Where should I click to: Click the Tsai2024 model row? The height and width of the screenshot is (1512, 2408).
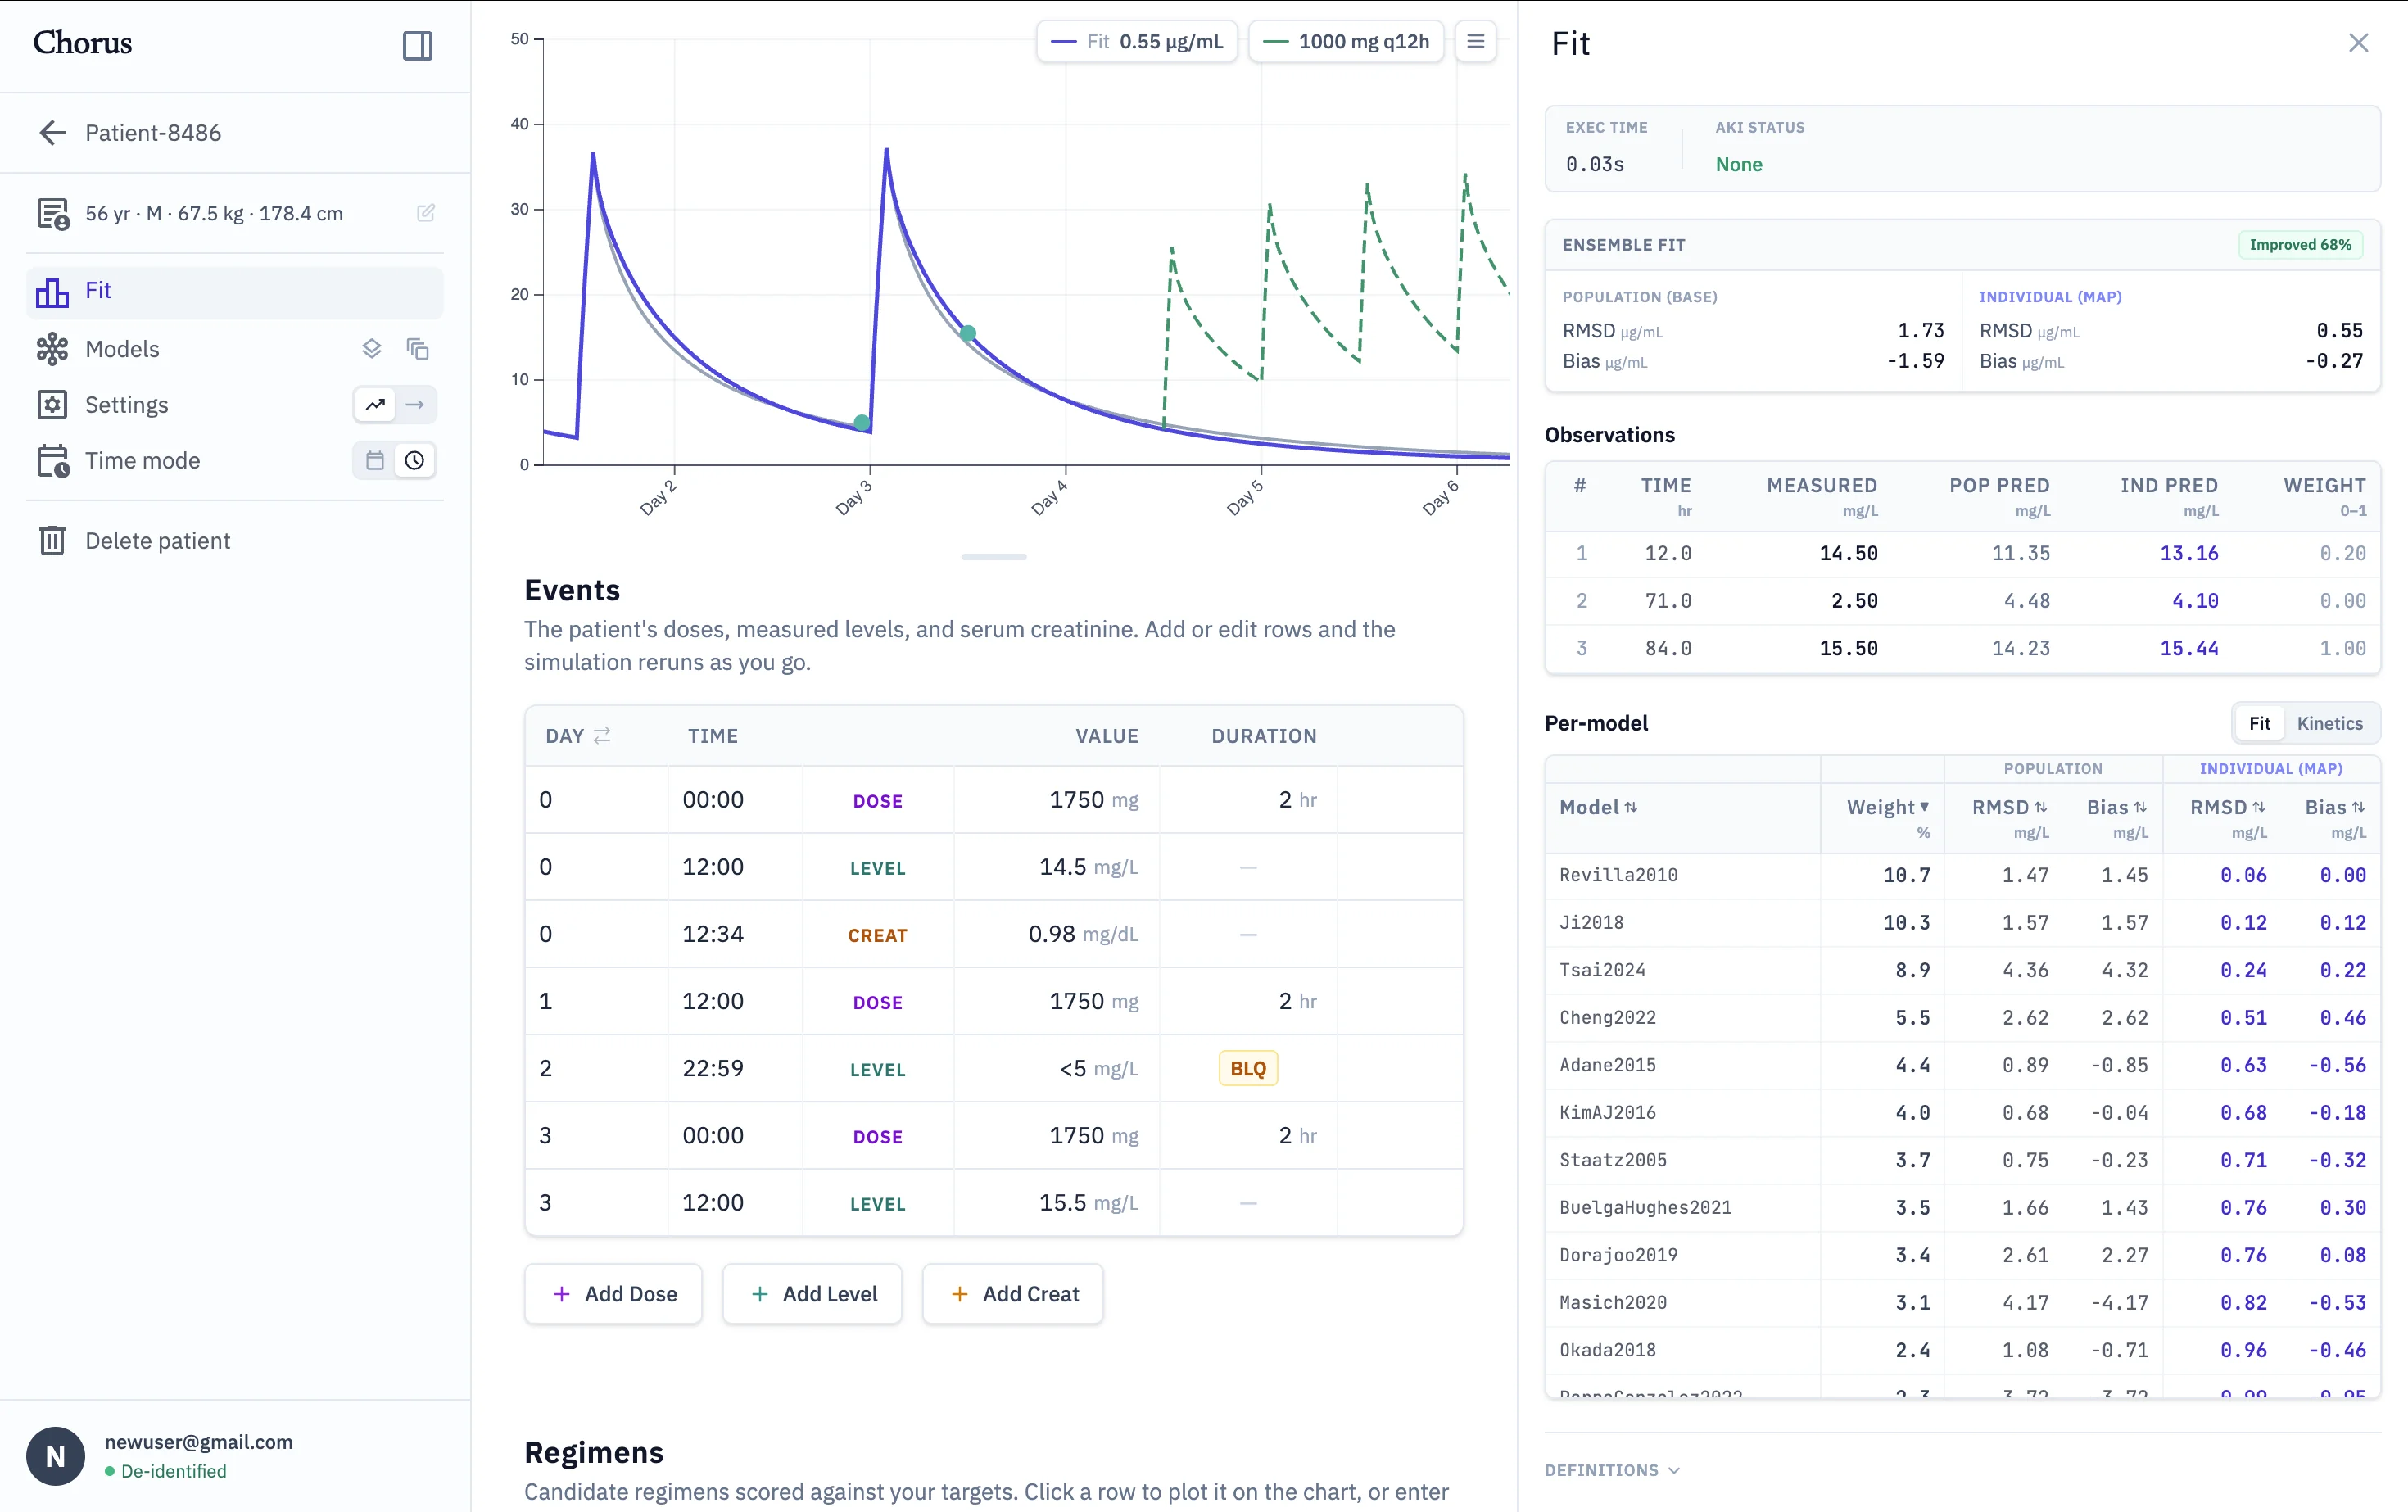(1962, 971)
